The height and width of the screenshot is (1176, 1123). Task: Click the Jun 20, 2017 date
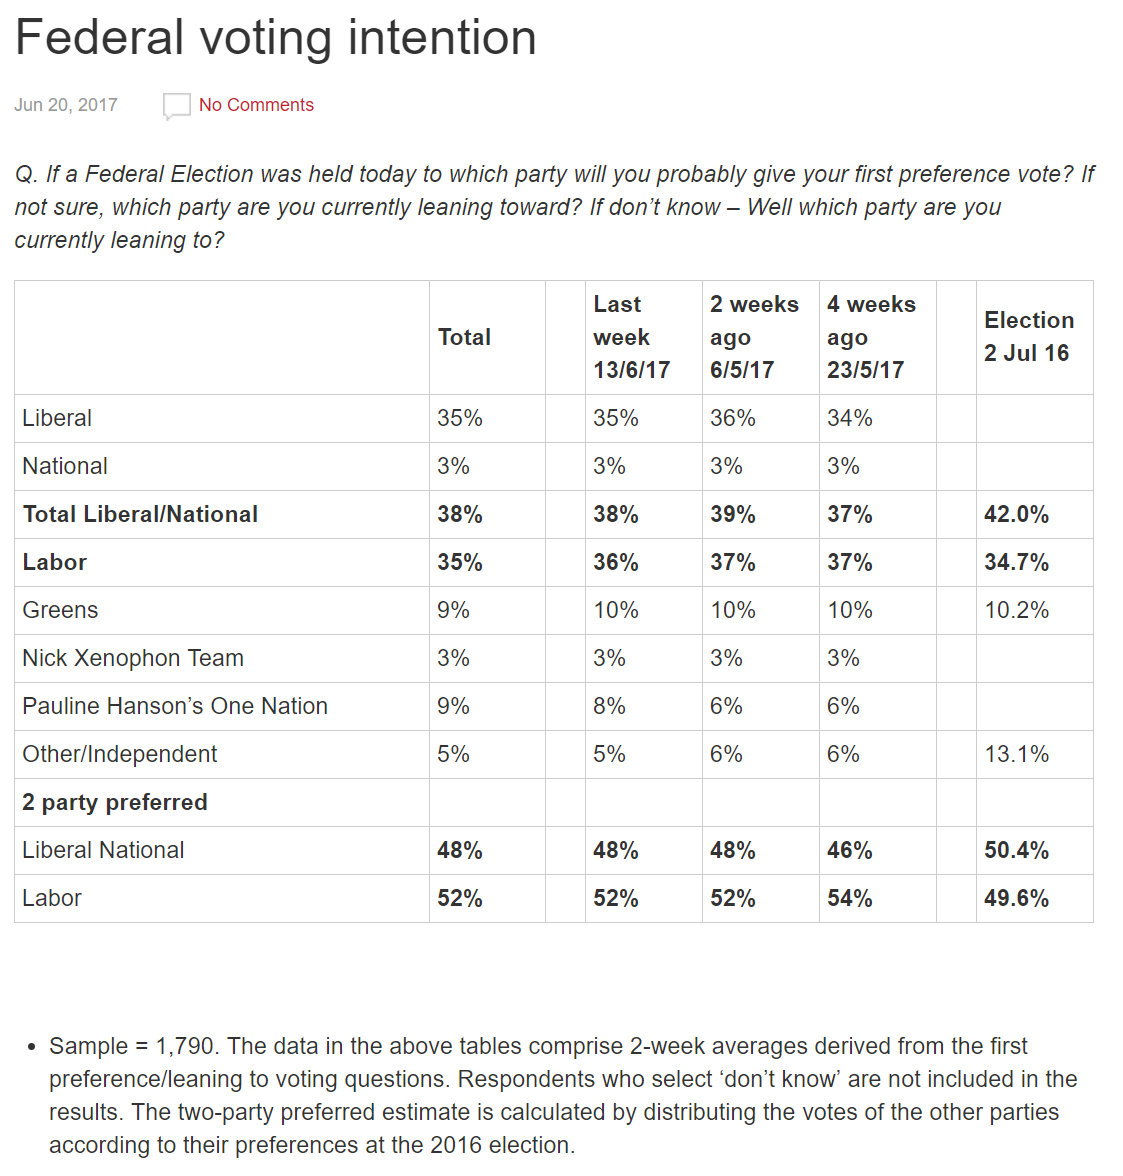point(66,105)
